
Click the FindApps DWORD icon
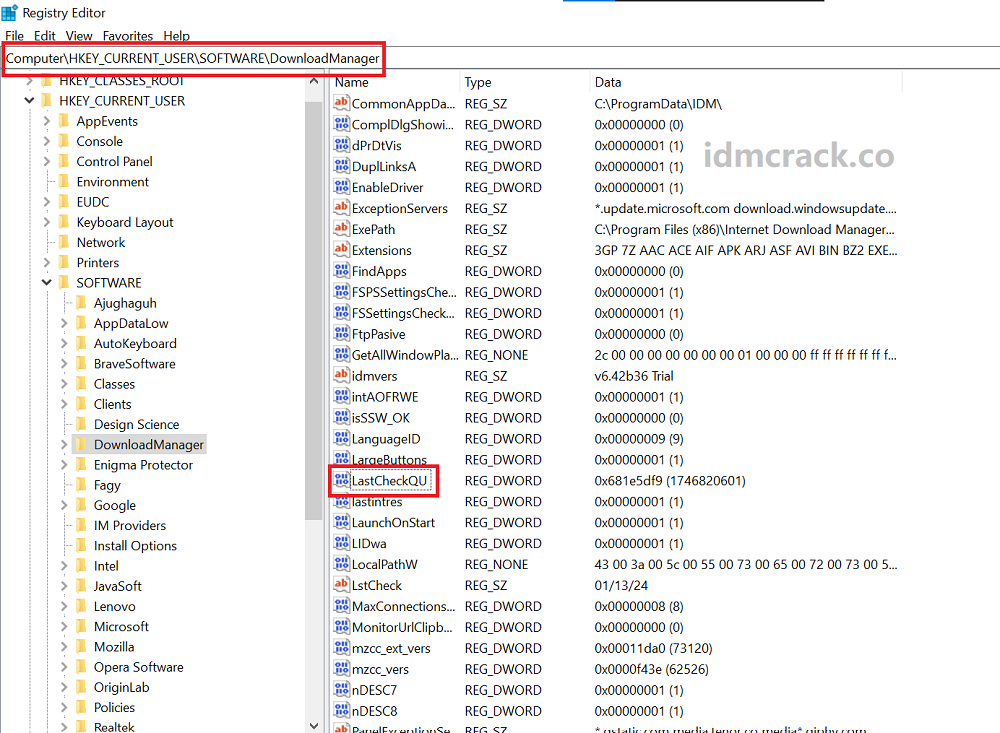pyautogui.click(x=341, y=270)
